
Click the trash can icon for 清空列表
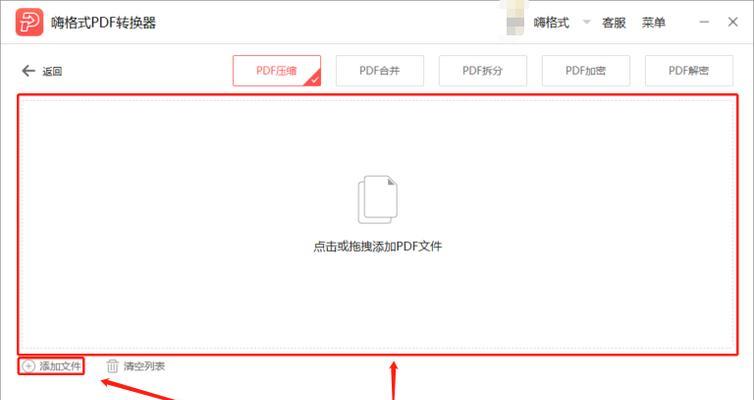[112, 366]
